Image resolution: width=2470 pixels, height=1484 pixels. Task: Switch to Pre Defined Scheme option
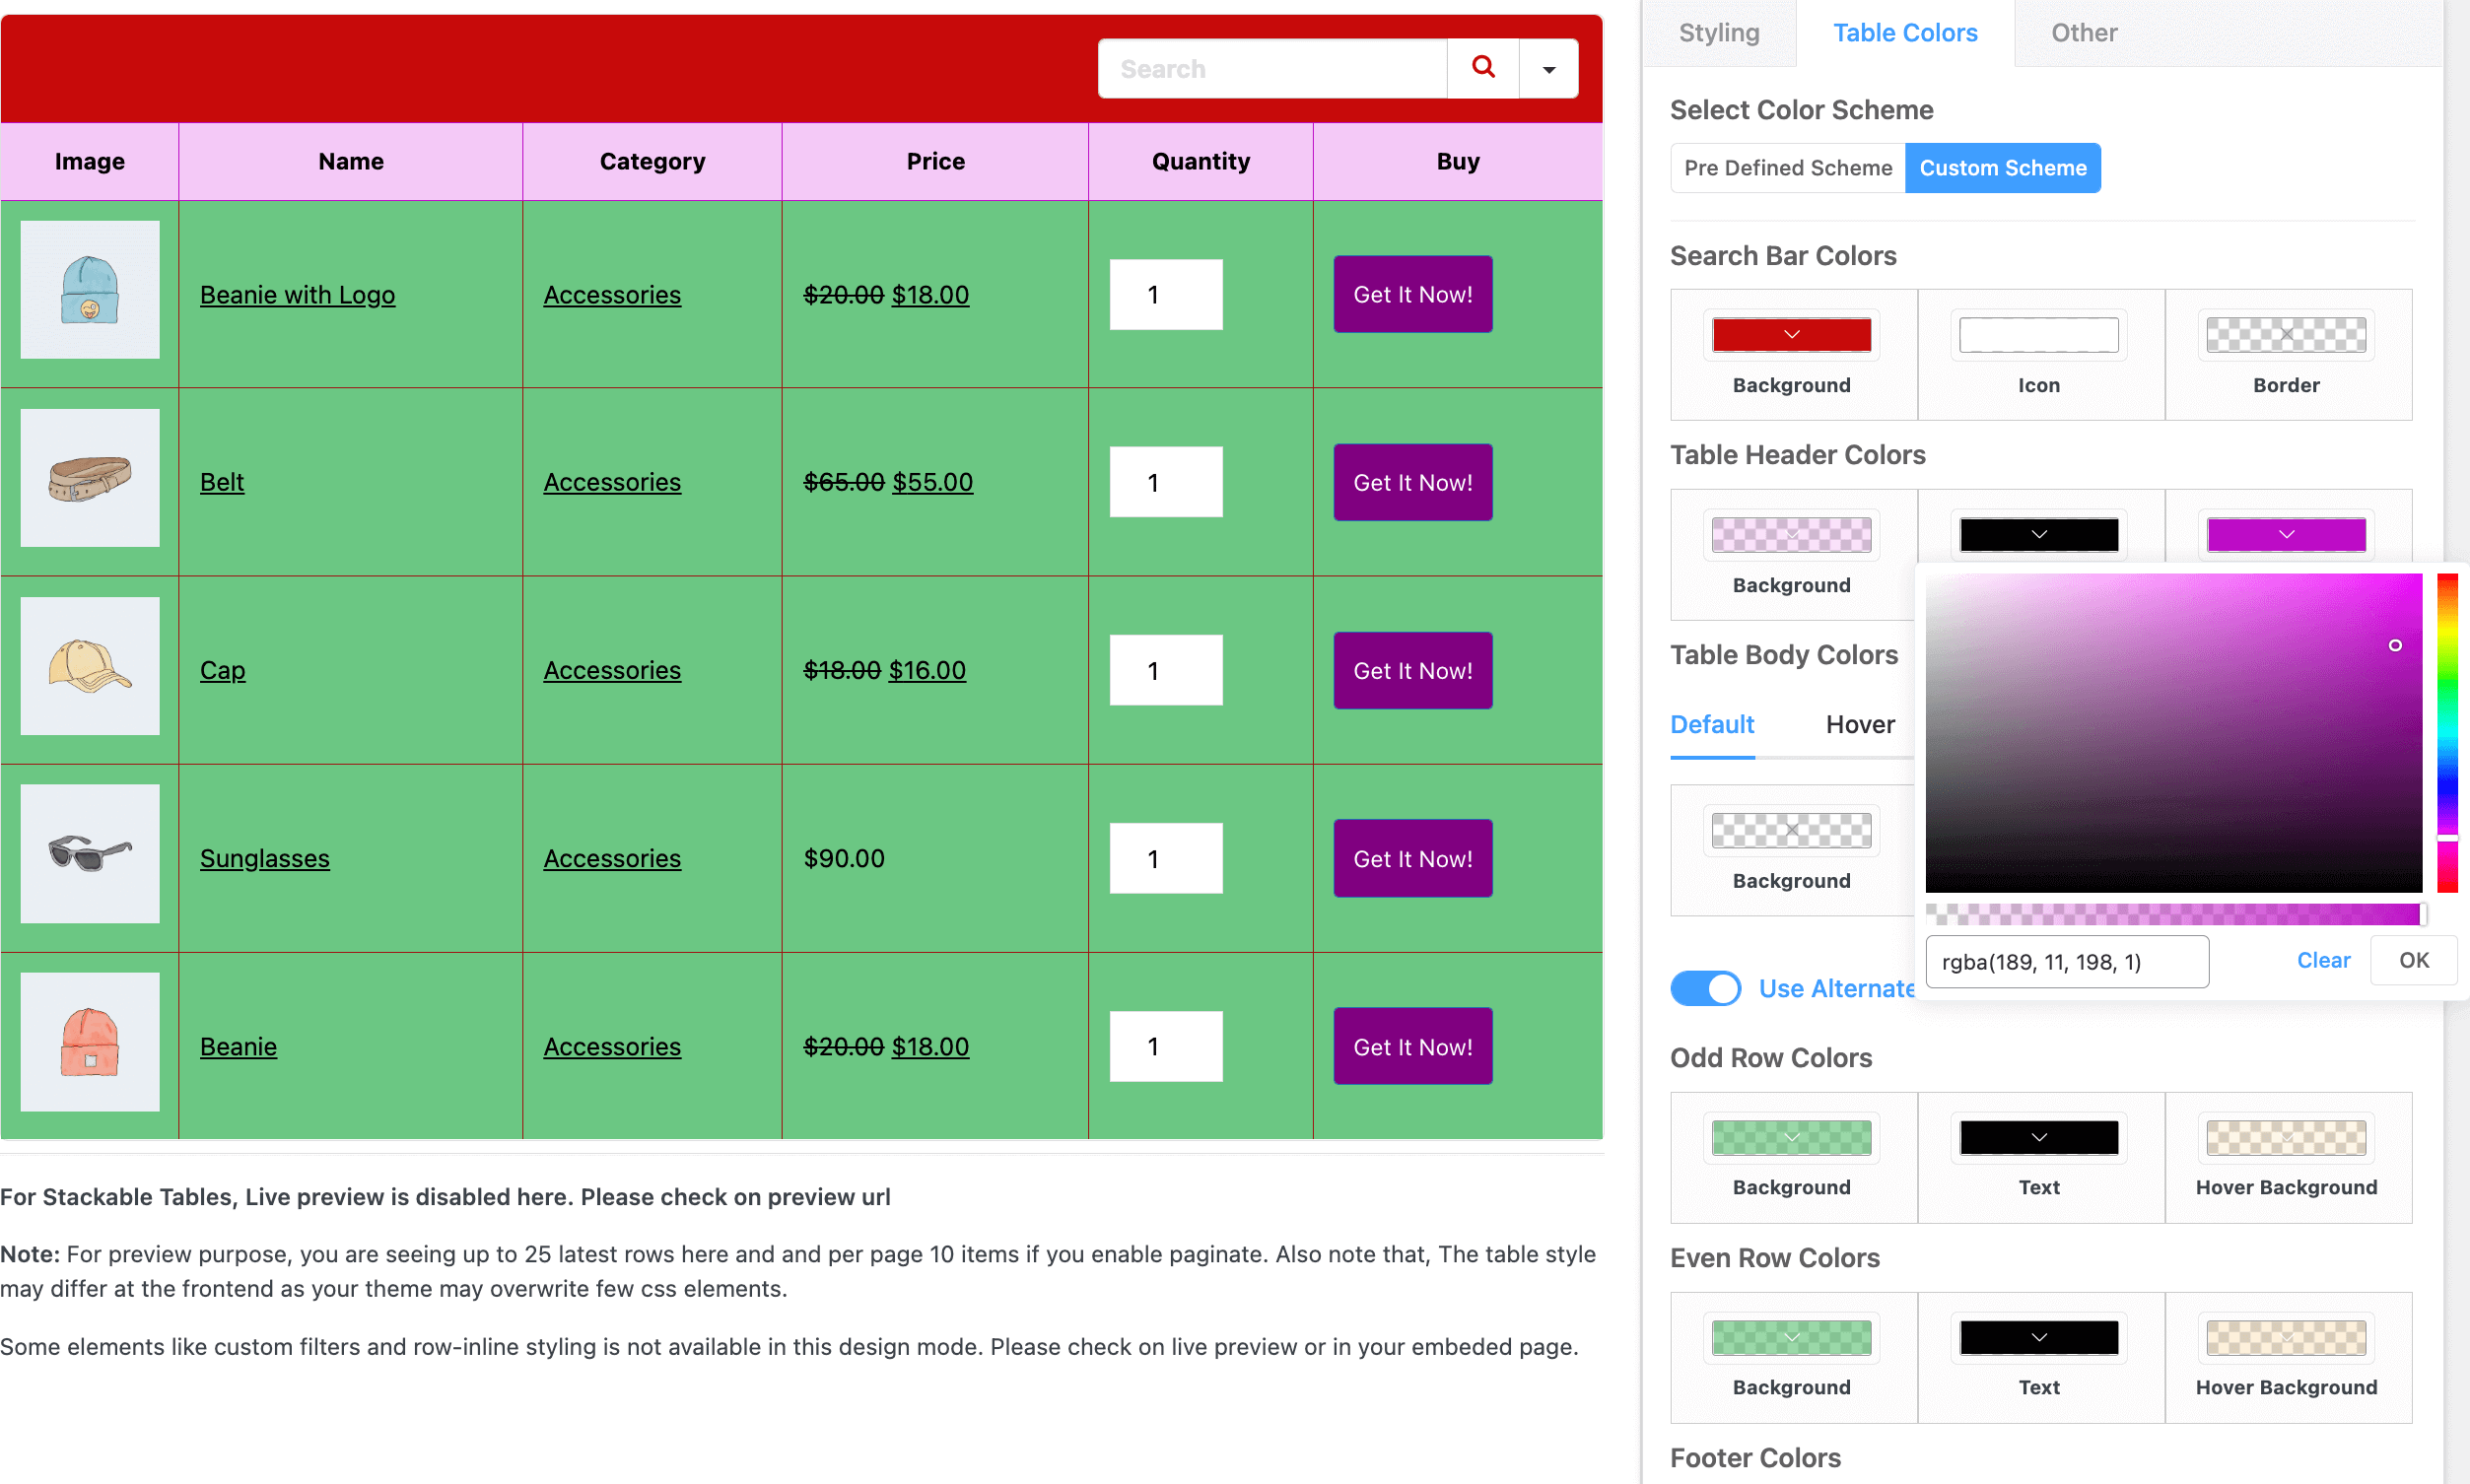pos(1787,168)
